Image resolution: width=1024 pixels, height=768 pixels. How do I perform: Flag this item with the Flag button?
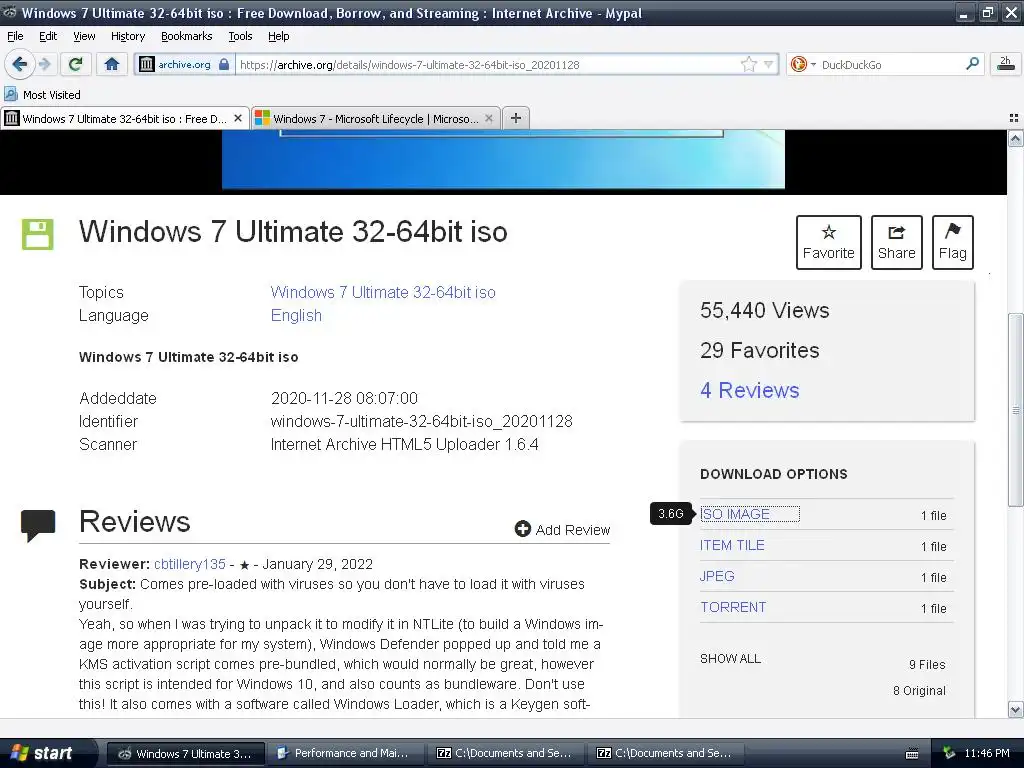point(953,242)
